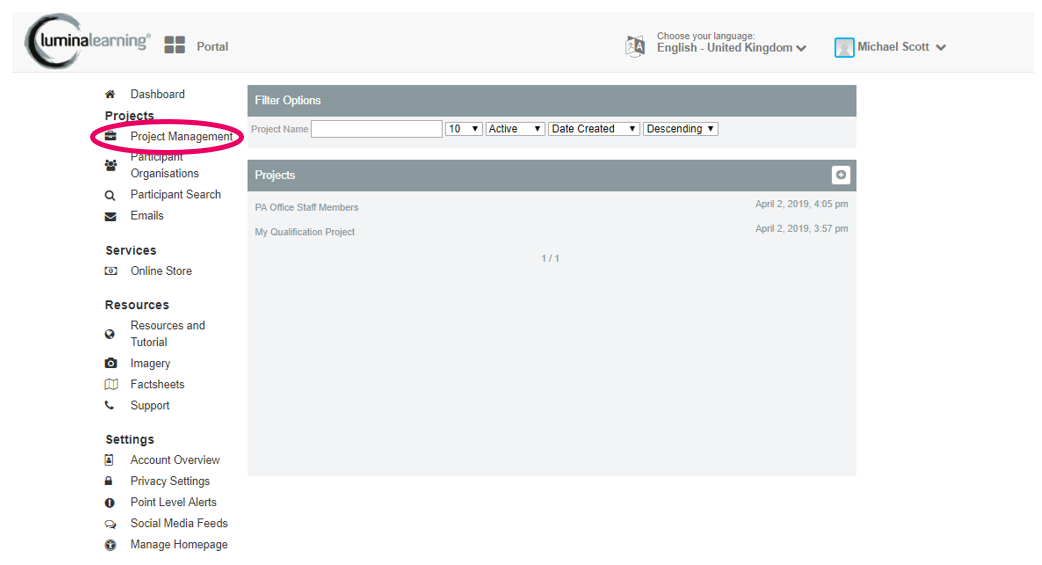Open the results-per-page dropdown showing 10
The image size is (1042, 565).
tap(463, 129)
